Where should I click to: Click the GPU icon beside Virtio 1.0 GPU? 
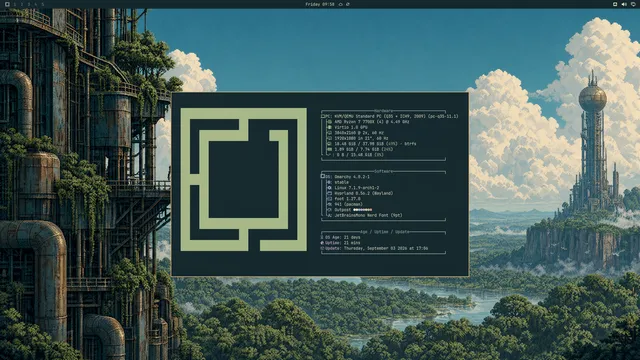(329, 127)
